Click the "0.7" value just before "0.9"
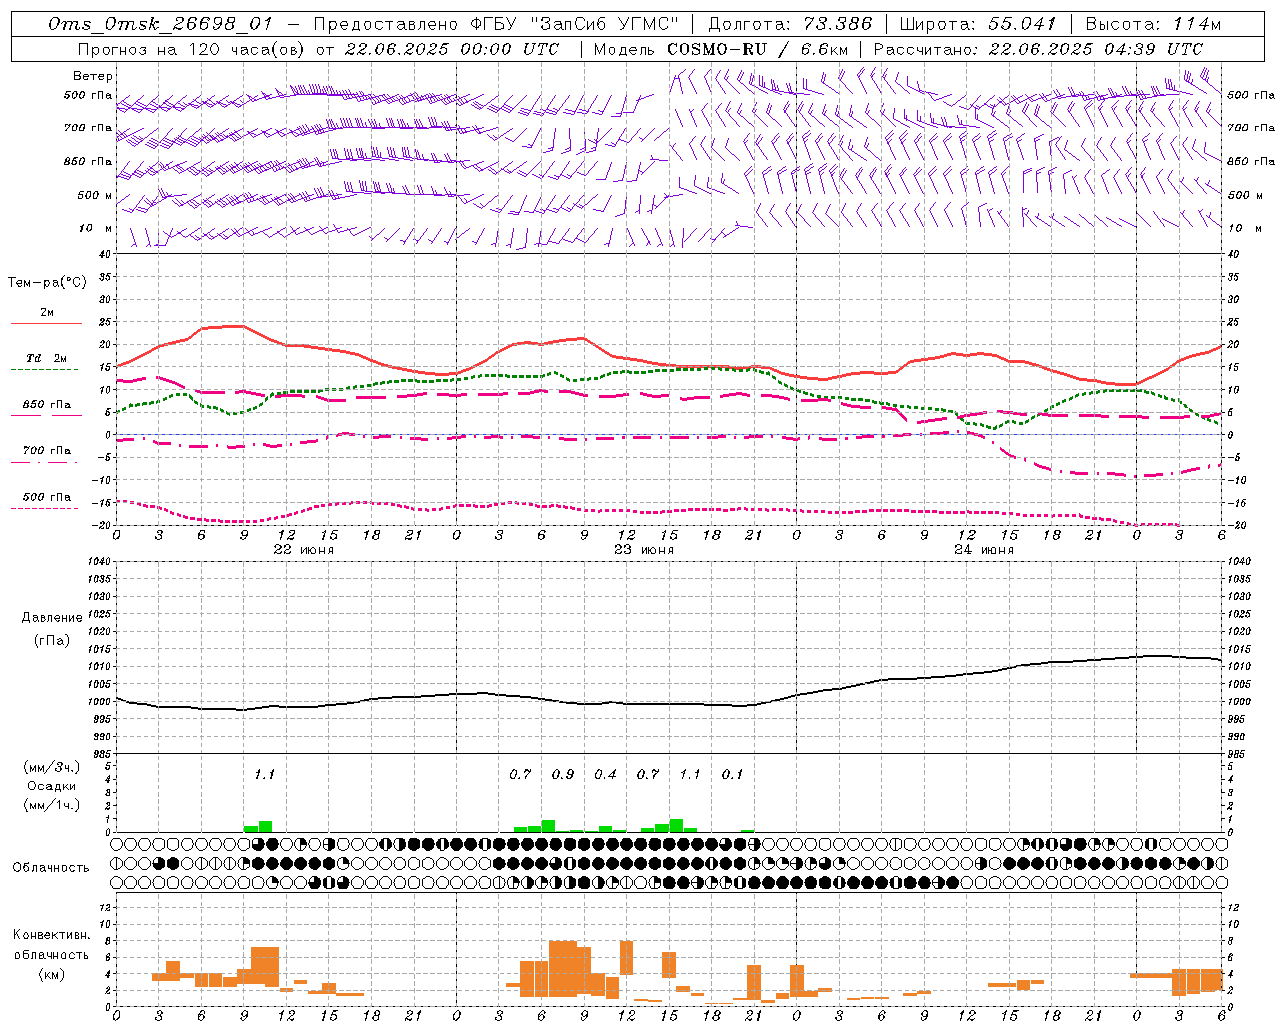1280x1024 pixels. (520, 775)
